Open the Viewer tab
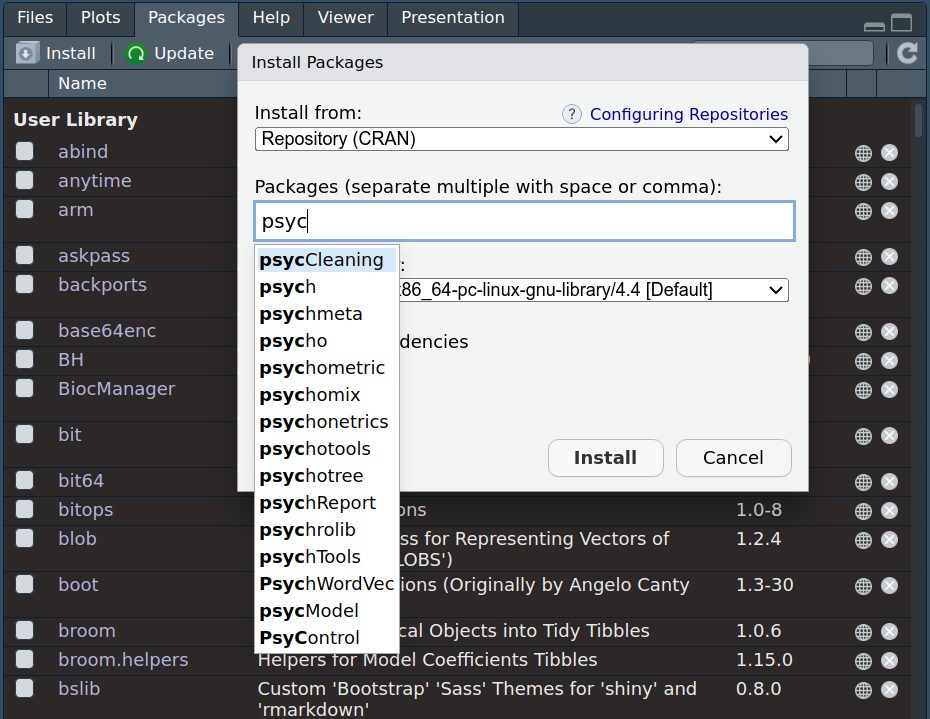930x719 pixels. (x=345, y=18)
